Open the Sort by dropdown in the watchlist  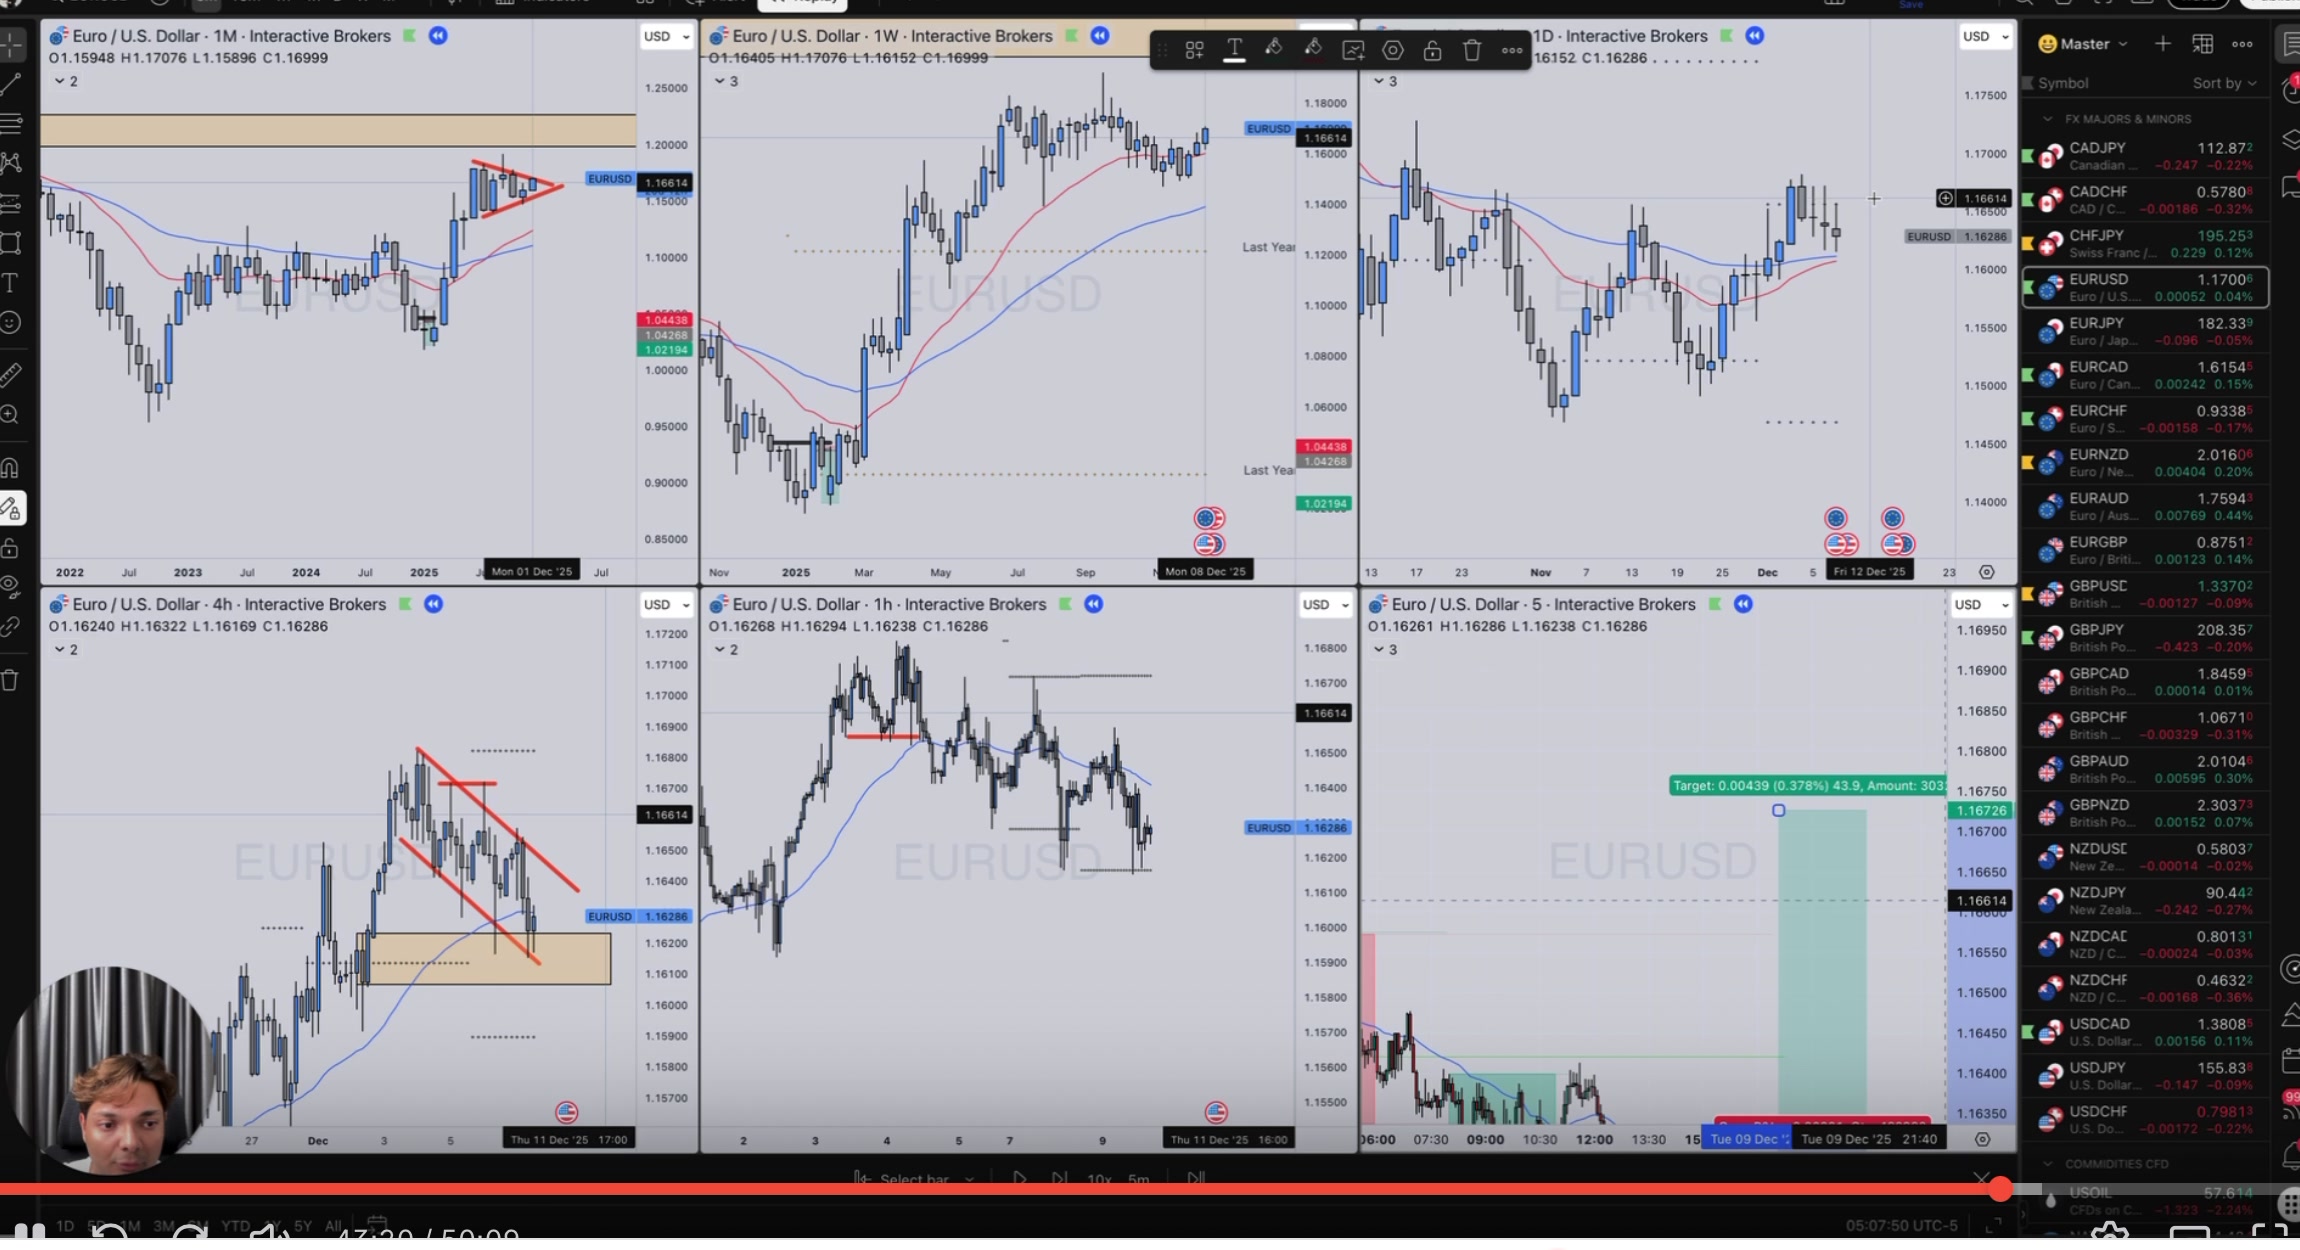point(2225,83)
